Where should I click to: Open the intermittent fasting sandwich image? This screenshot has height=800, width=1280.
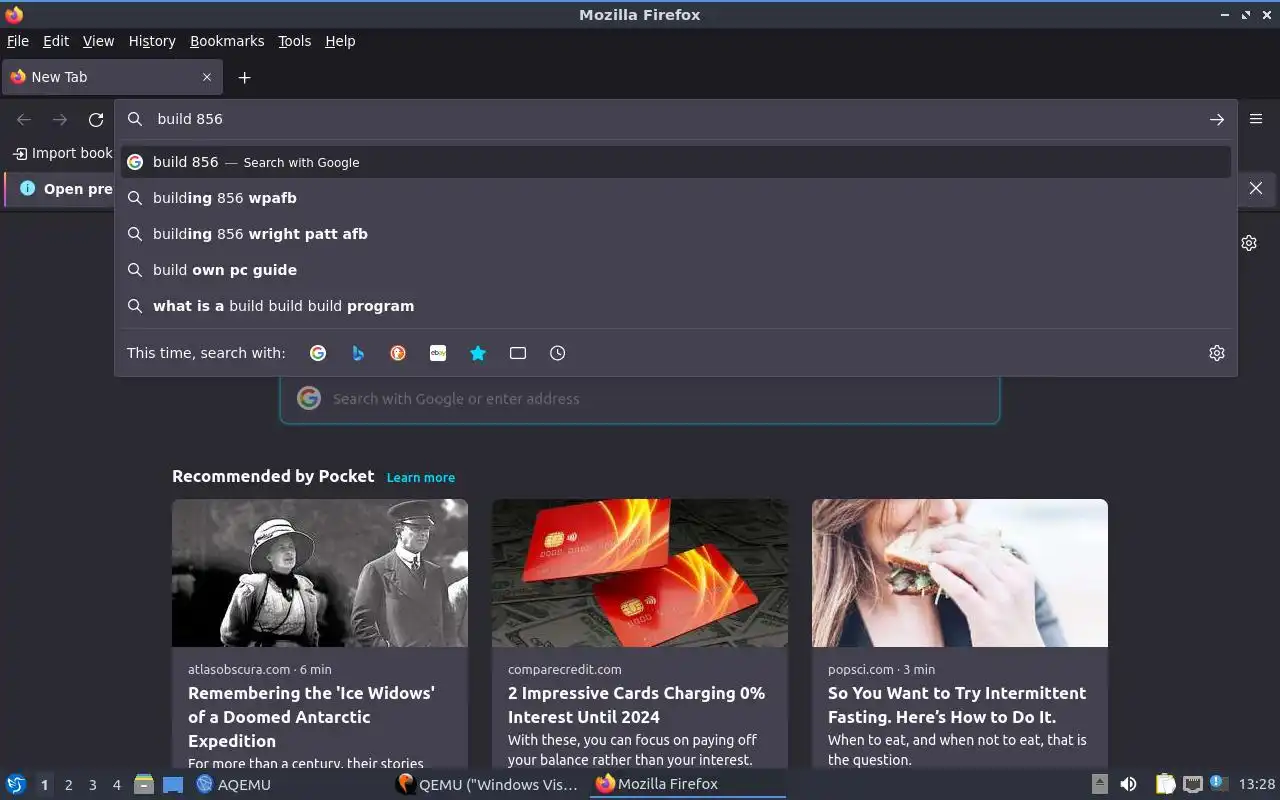point(960,573)
